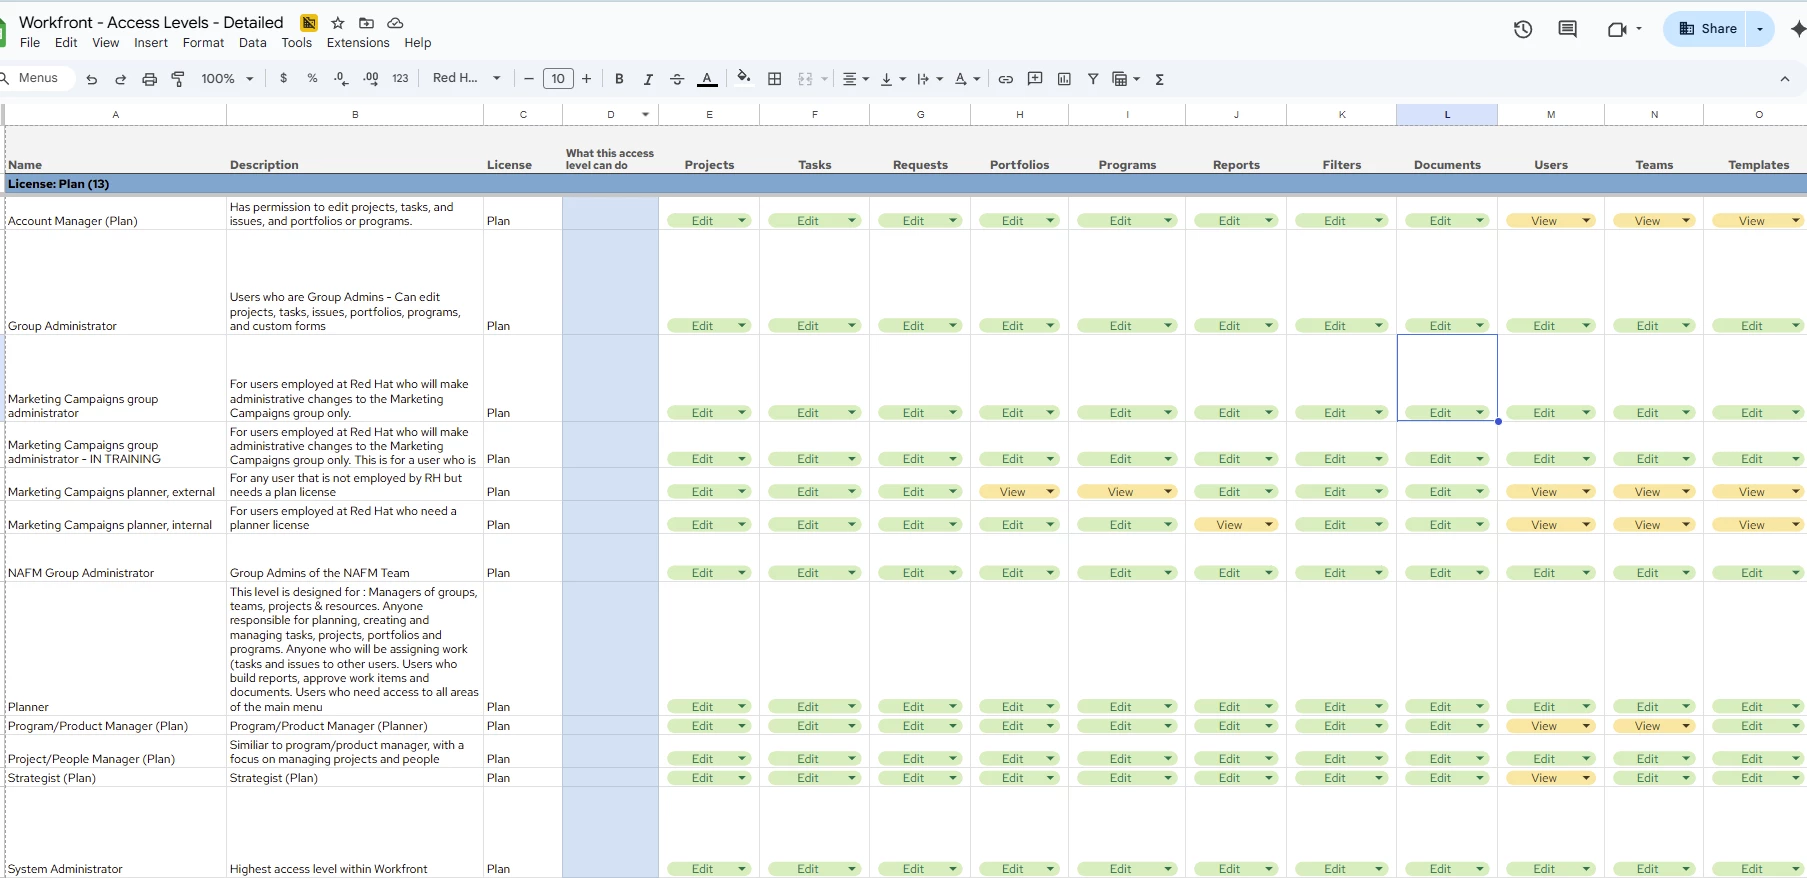Open vertical align dropdown
Image resolution: width=1807 pixels, height=878 pixels.
892,79
